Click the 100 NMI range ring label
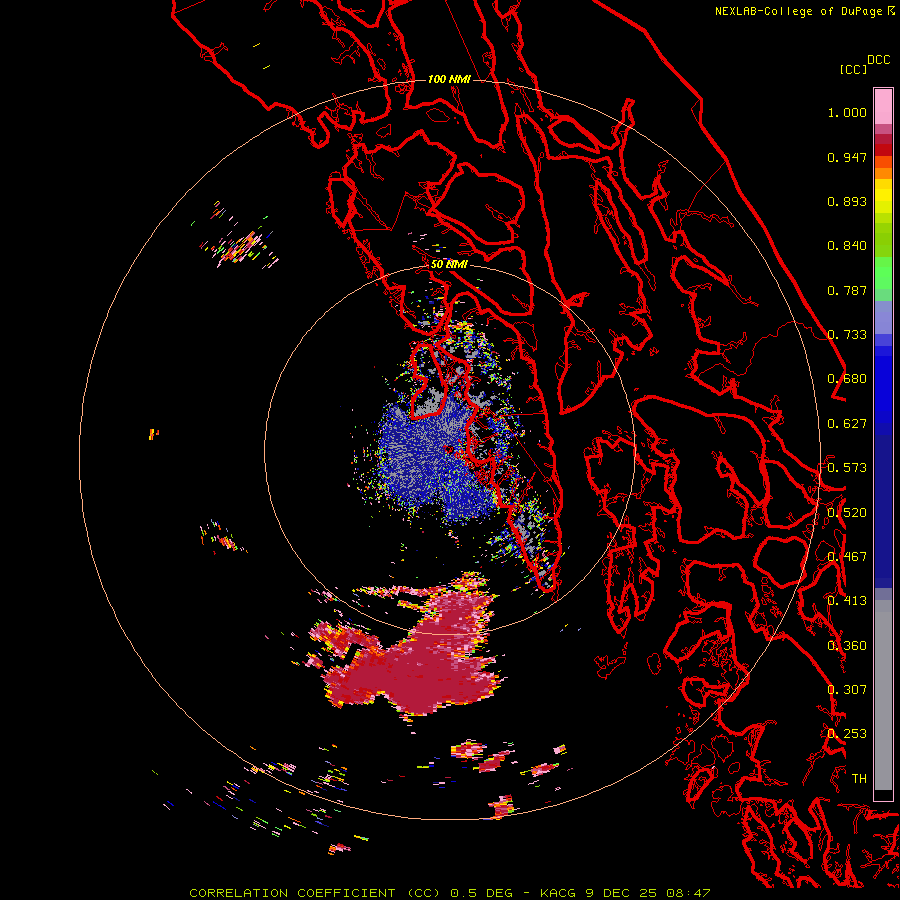This screenshot has height=900, width=900. pos(449,79)
